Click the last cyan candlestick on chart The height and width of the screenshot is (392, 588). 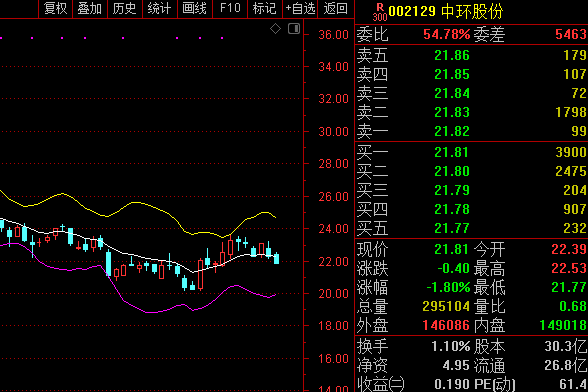(276, 258)
